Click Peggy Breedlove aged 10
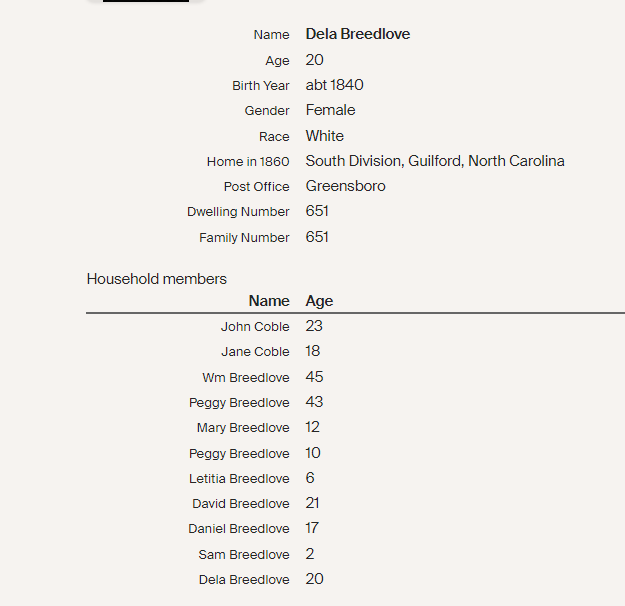This screenshot has width=625, height=606. (x=239, y=454)
